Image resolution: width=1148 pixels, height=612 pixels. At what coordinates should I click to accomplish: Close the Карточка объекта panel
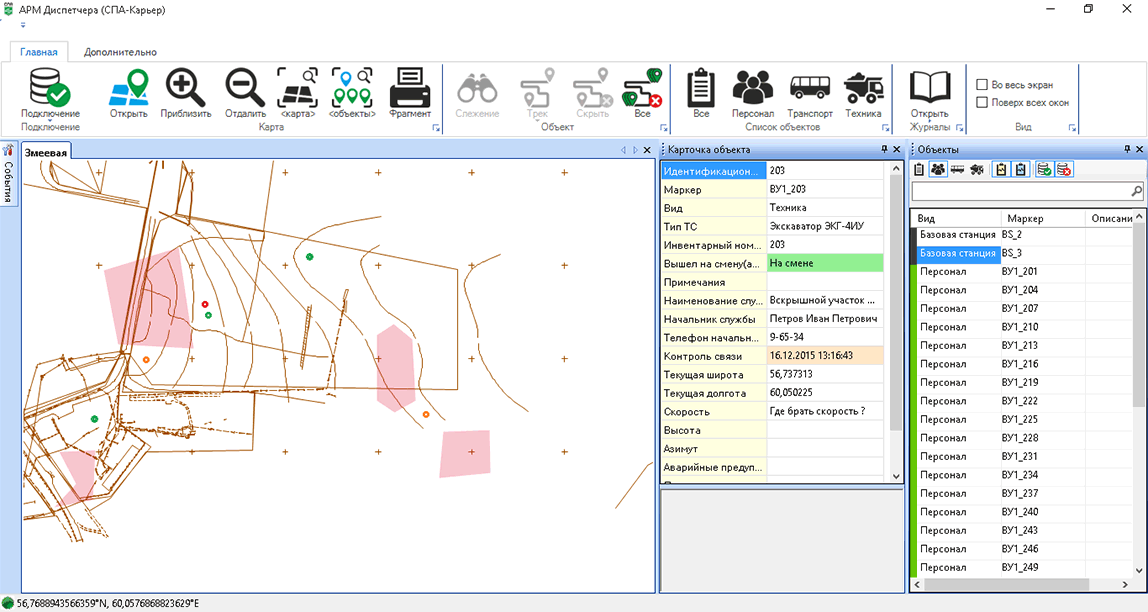pyautogui.click(x=897, y=149)
